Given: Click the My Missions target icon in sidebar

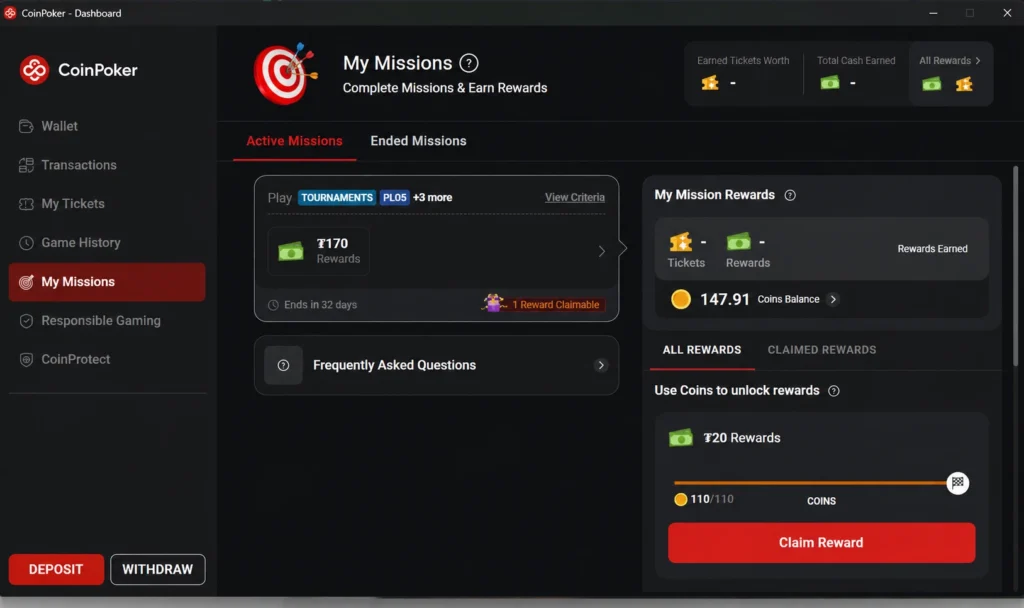Looking at the screenshot, I should (x=26, y=282).
